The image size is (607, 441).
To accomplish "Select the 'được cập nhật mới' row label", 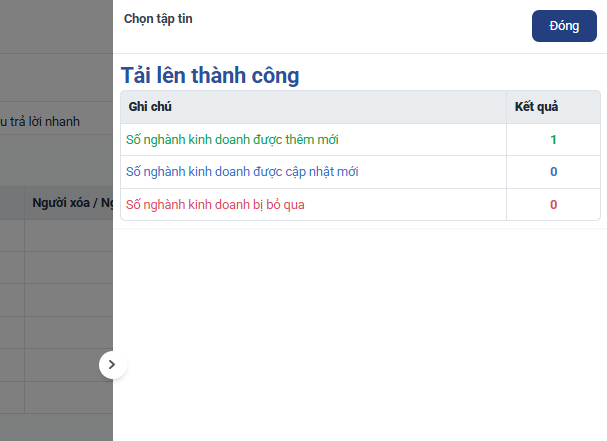I will [x=242, y=172].
